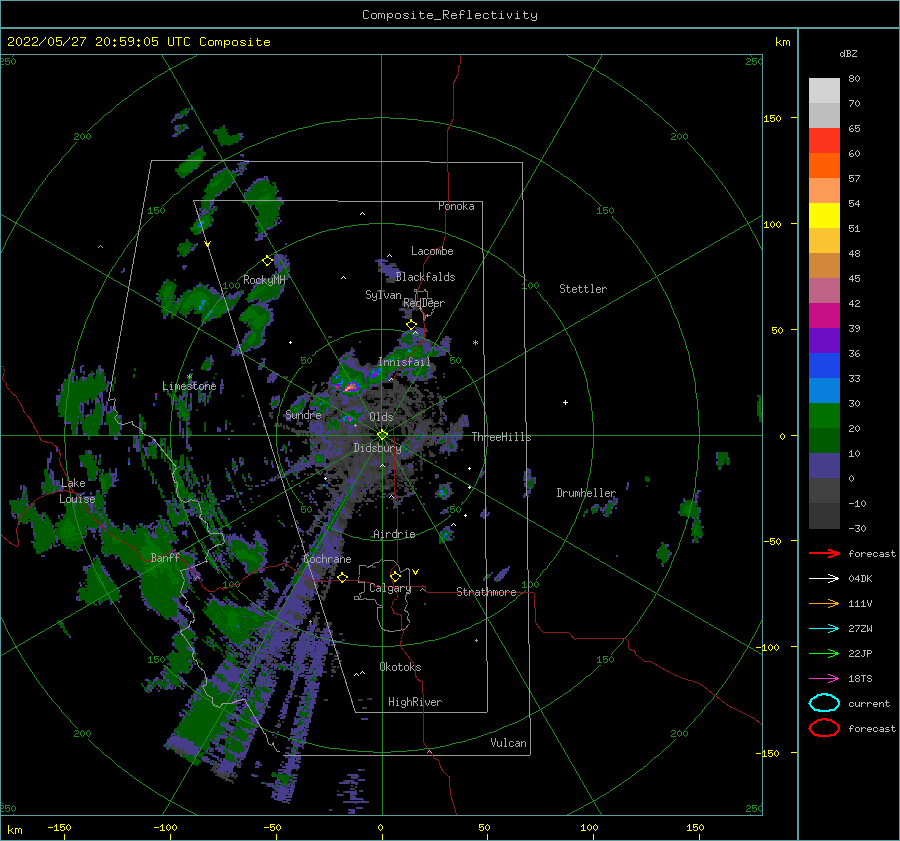Select the Lacombe city label
900x841 pixels.
click(x=432, y=251)
